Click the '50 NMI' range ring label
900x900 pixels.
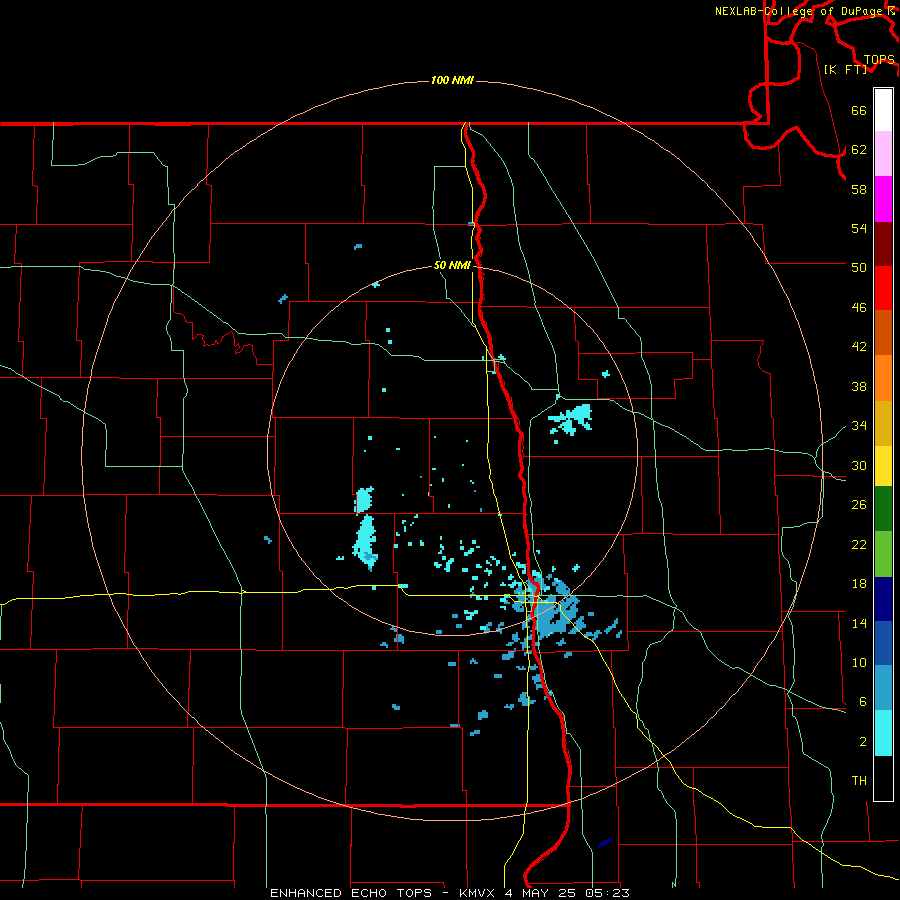point(452,265)
